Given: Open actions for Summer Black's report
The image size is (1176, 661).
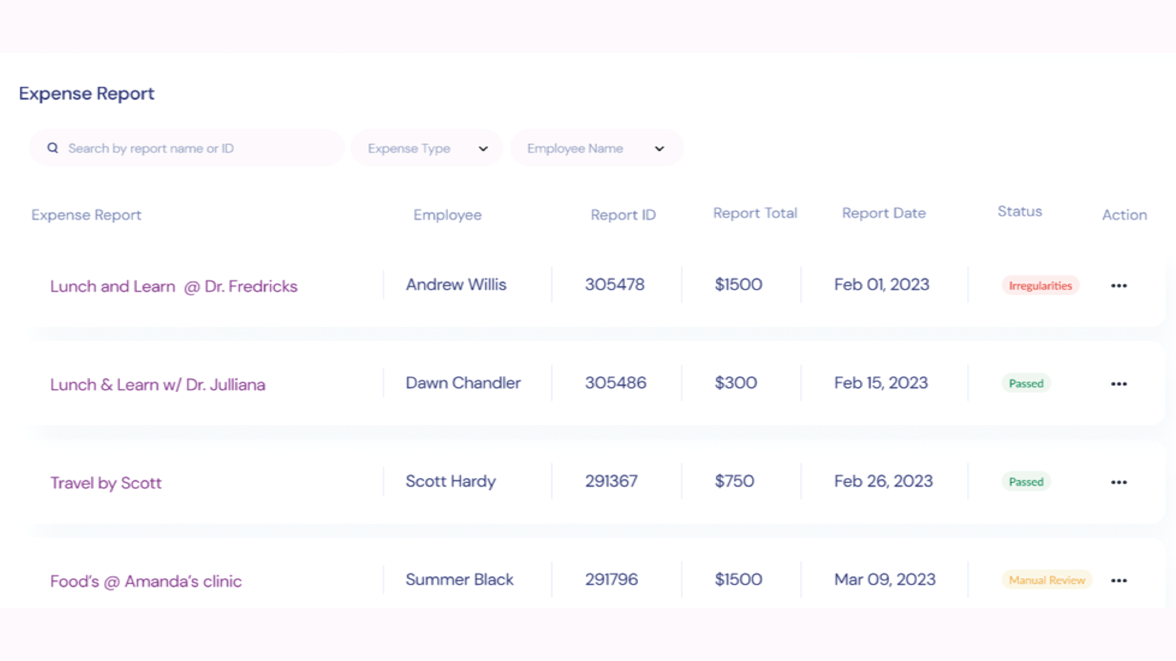Looking at the screenshot, I should coord(1117,579).
